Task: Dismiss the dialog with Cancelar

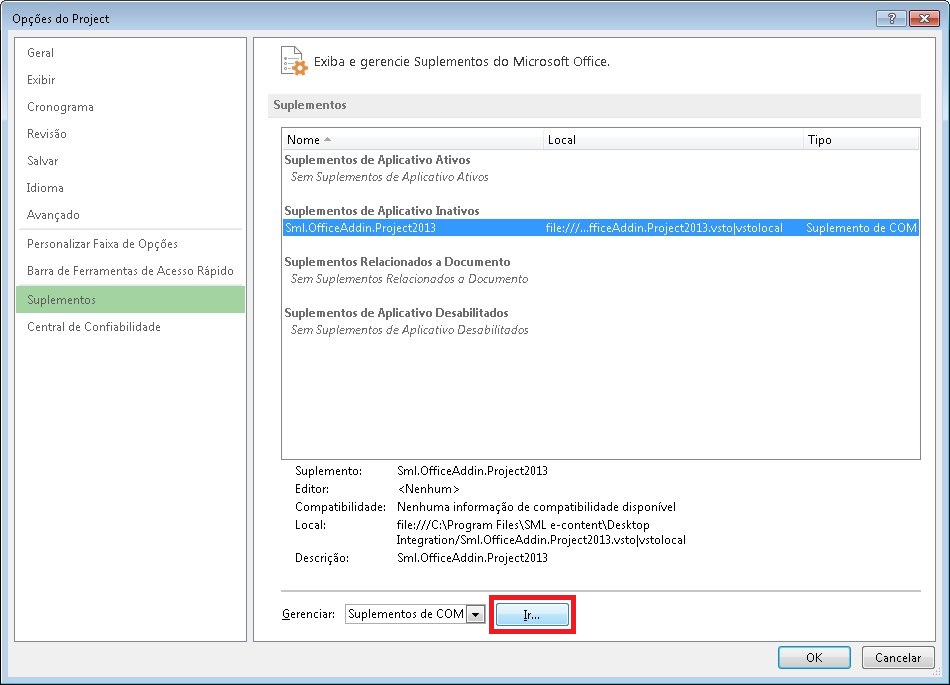Action: pyautogui.click(x=897, y=657)
